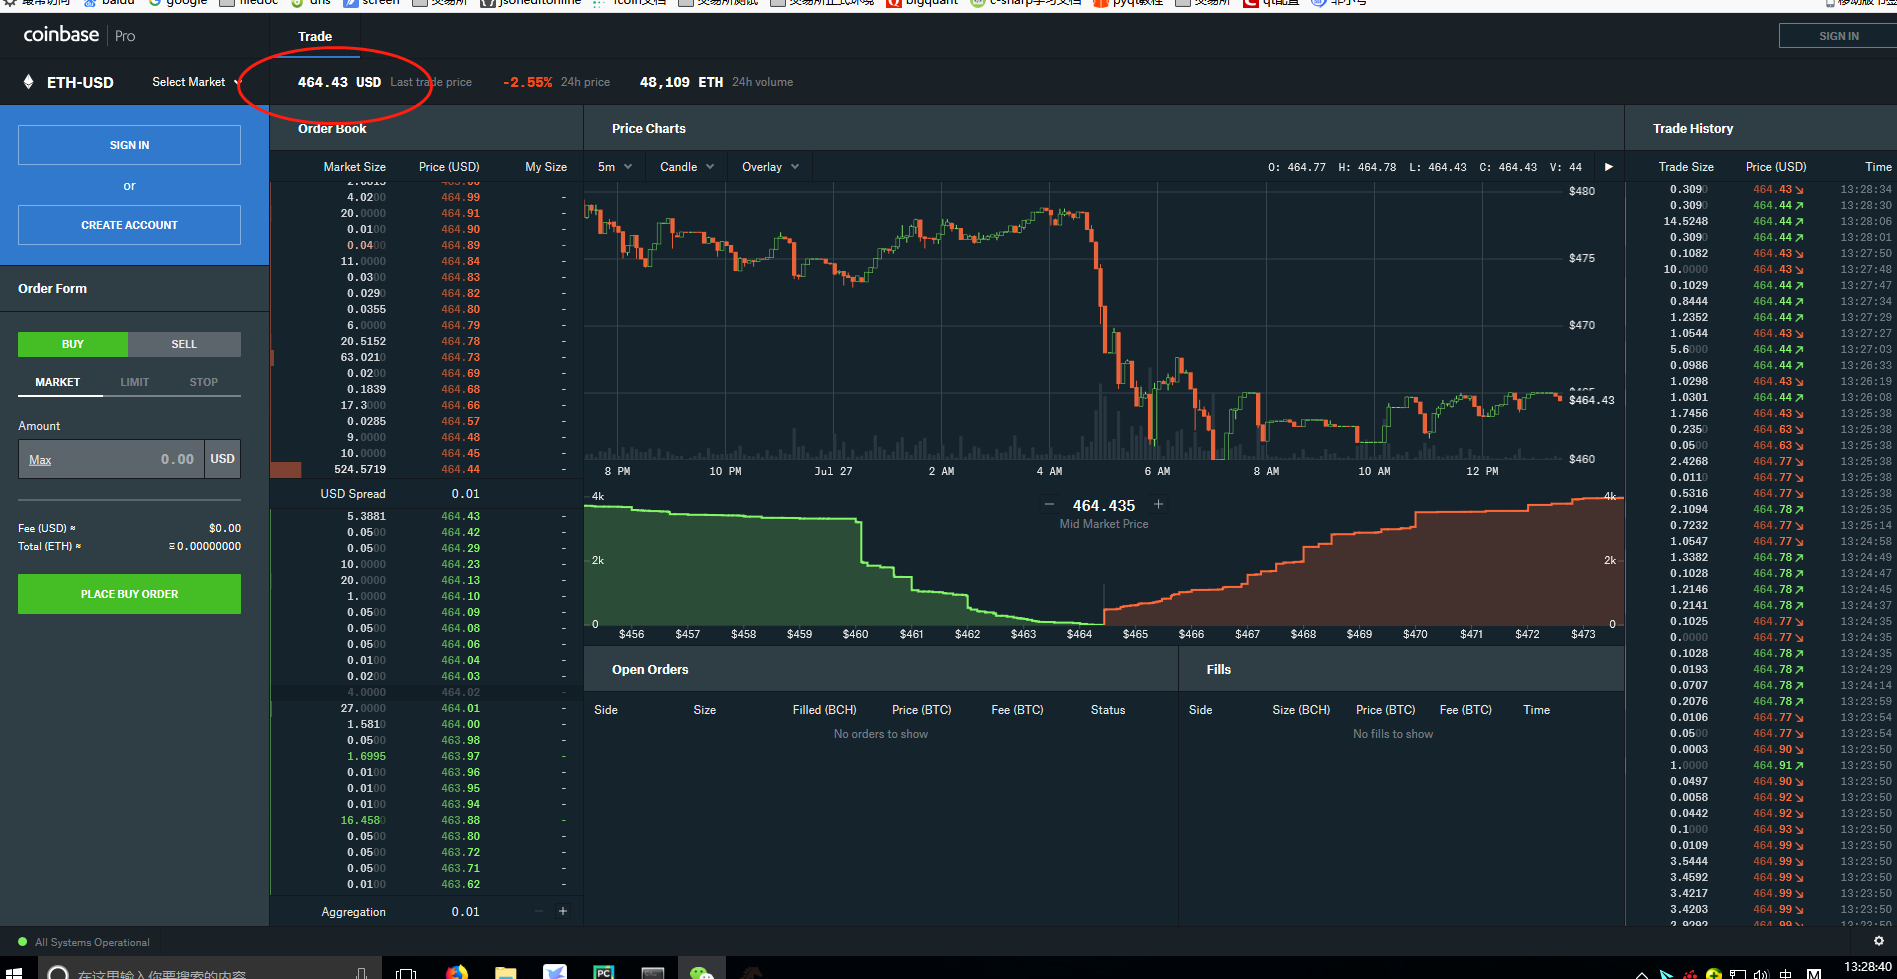The height and width of the screenshot is (979, 1897).
Task: Open the 5m timeframe dropdown
Action: pos(615,167)
